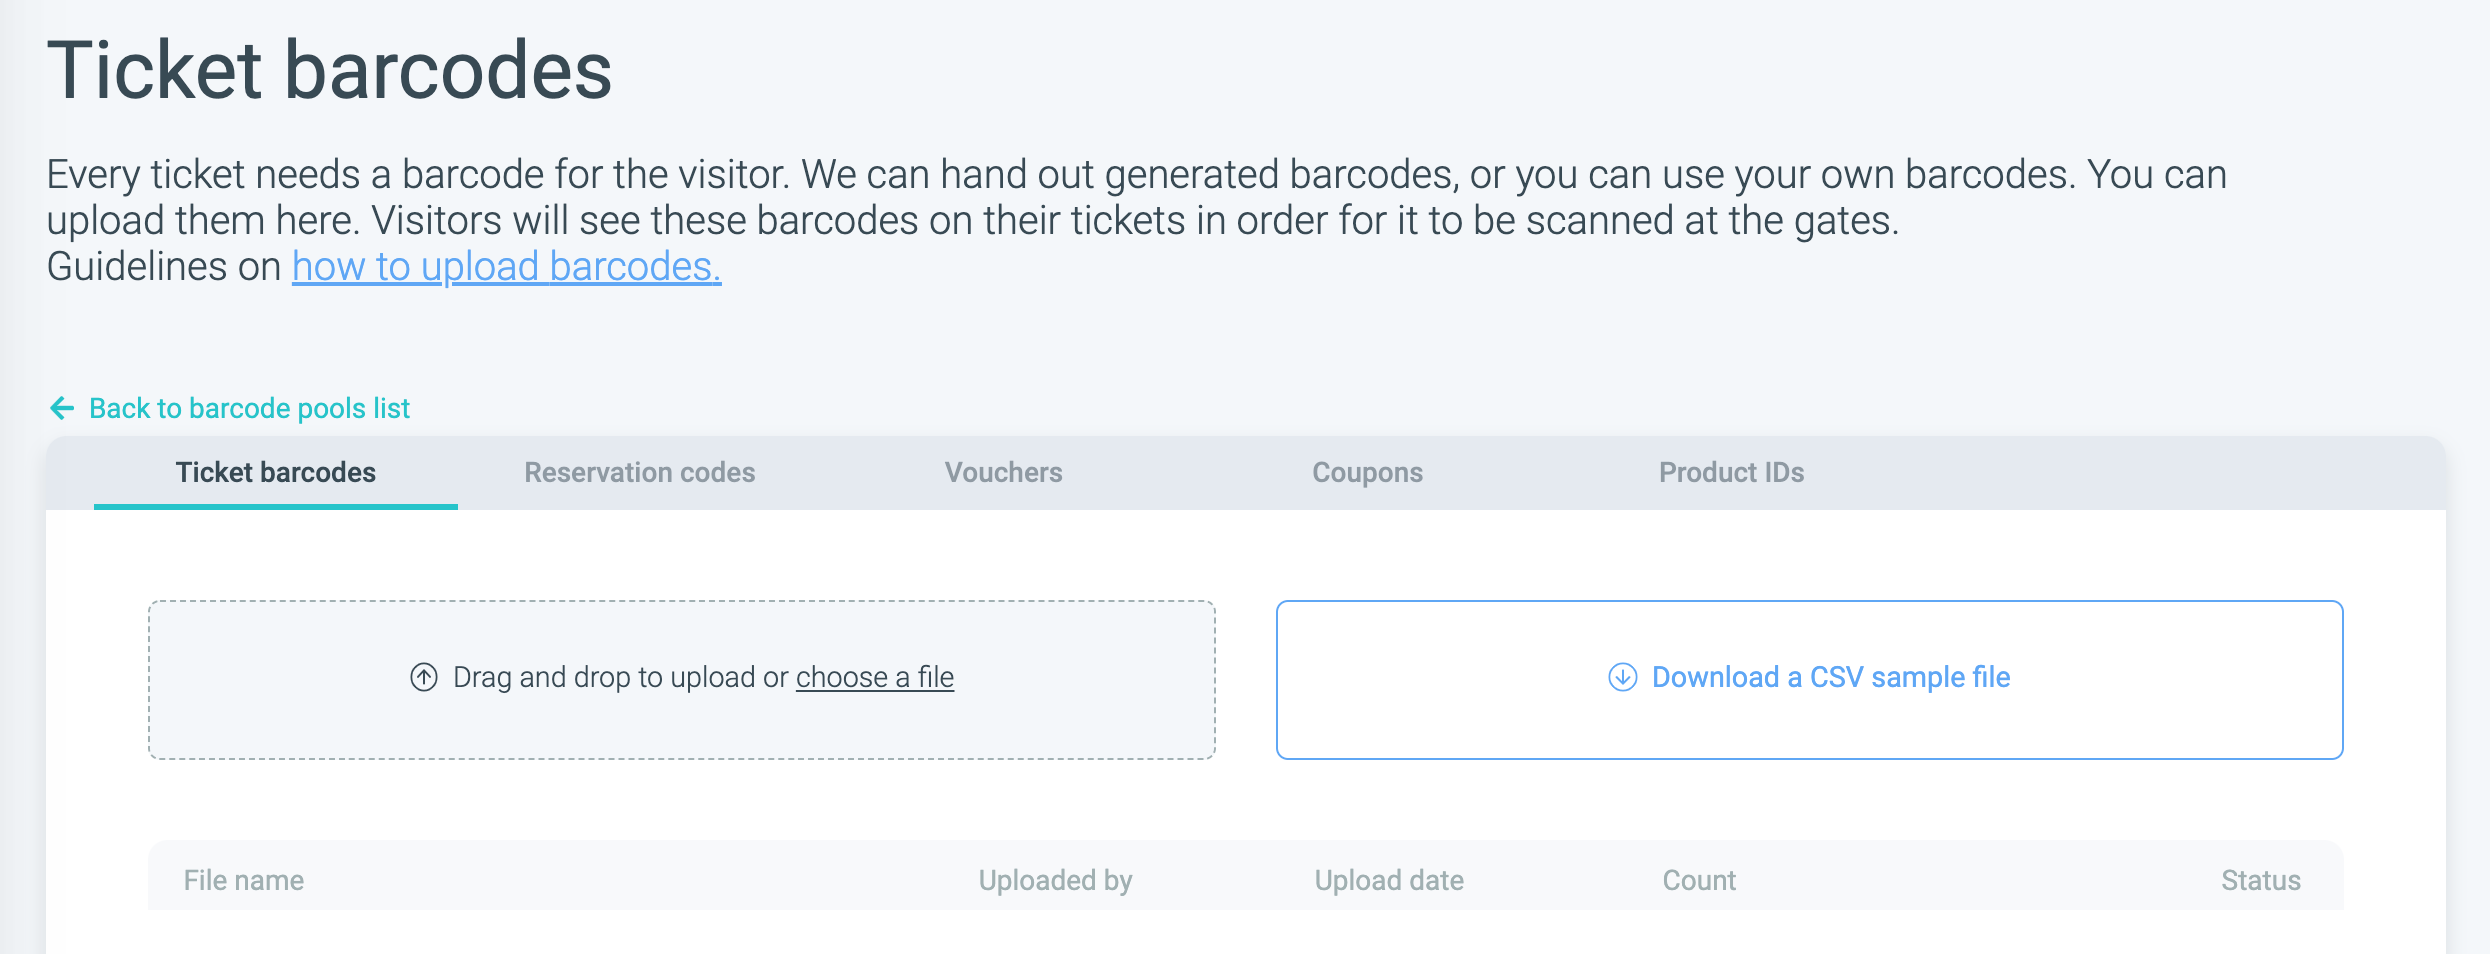Open the Vouchers tab

pyautogui.click(x=1004, y=472)
